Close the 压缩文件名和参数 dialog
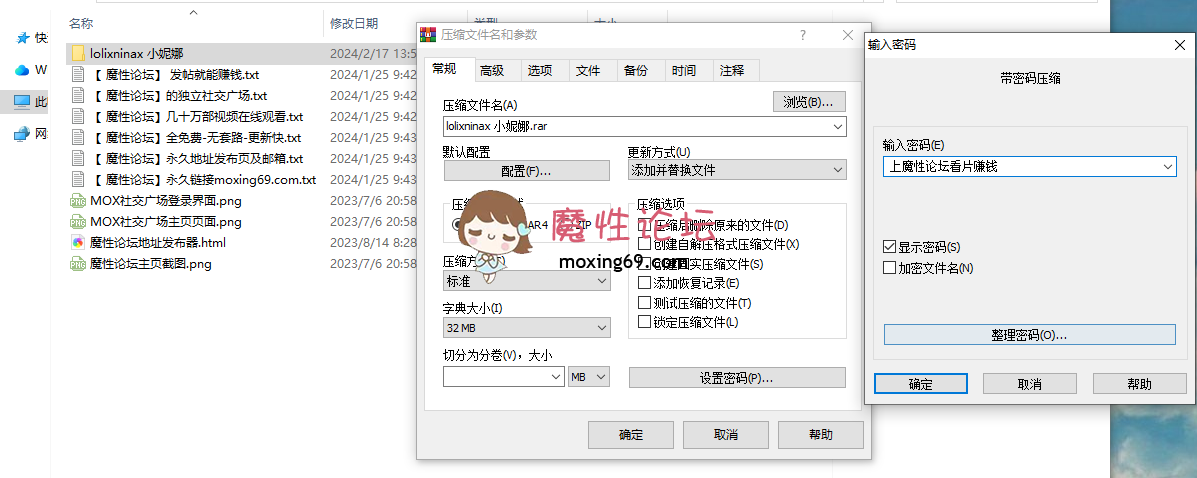 [847, 35]
